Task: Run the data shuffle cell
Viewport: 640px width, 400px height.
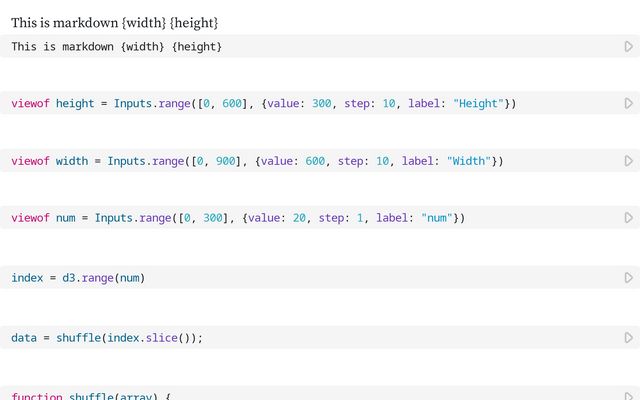Action: pos(629,338)
